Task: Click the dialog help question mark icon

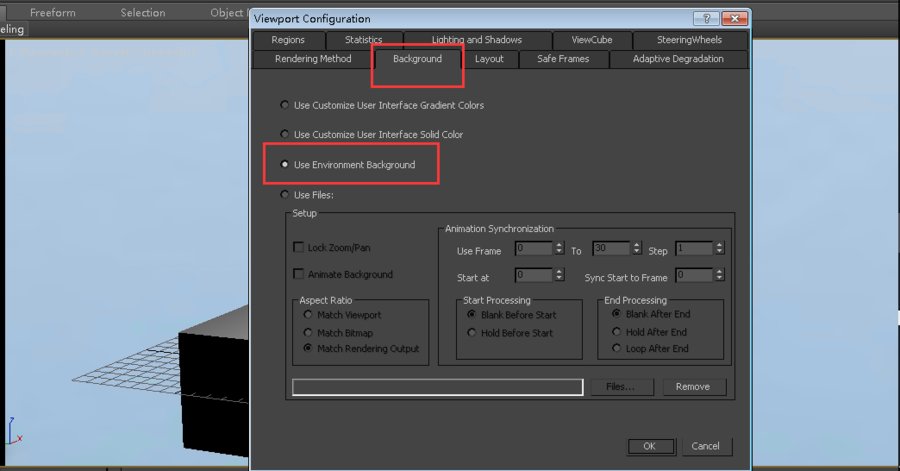Action: [706, 18]
